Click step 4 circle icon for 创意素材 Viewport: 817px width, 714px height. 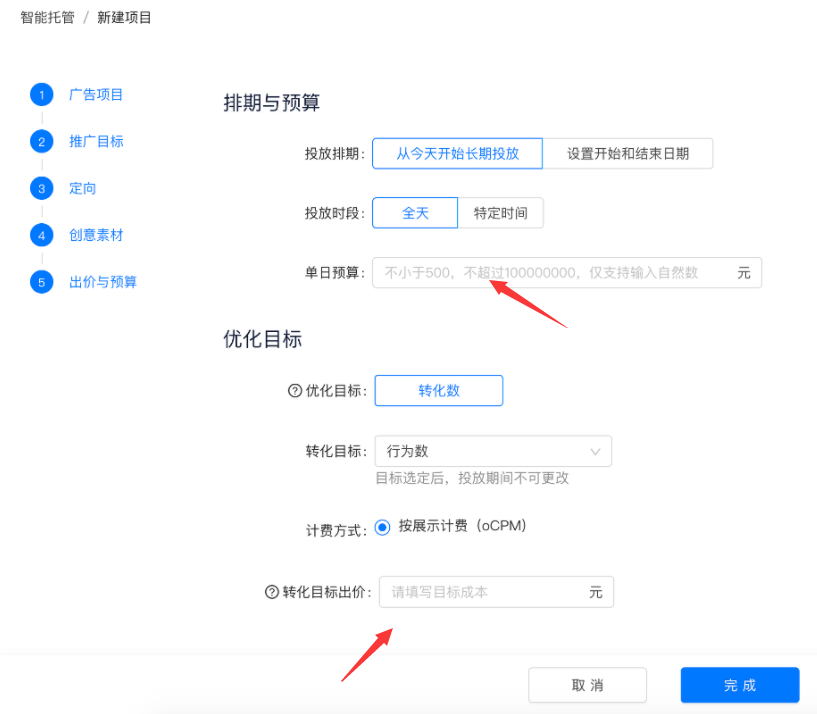click(x=41, y=236)
